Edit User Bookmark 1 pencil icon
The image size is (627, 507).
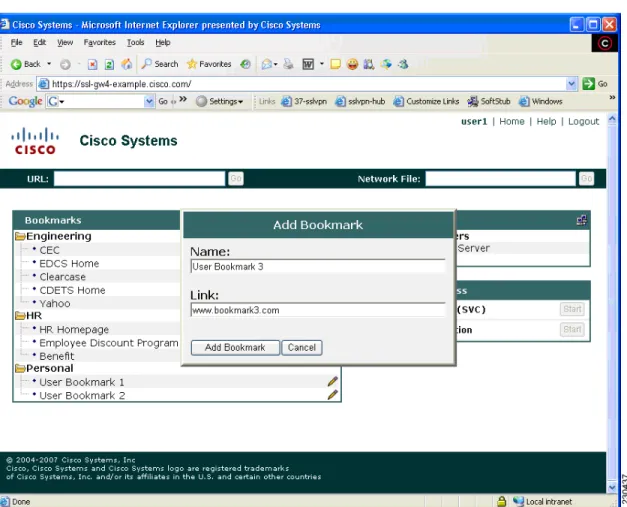pyautogui.click(x=332, y=381)
